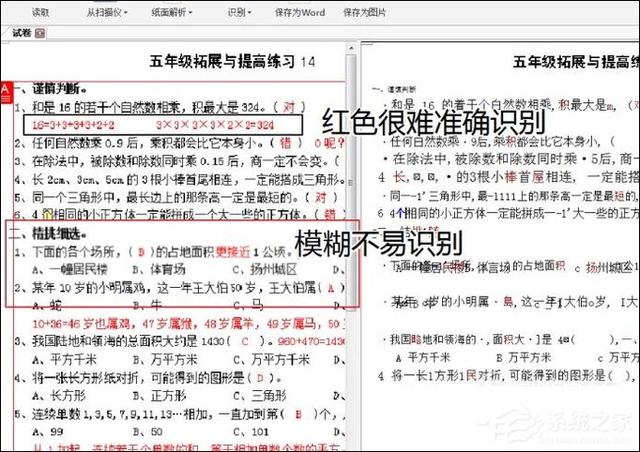The image size is (640, 452).
Task: Click the line 和是 16 的若干个自然数相乘 in left pane
Action: tap(160, 107)
